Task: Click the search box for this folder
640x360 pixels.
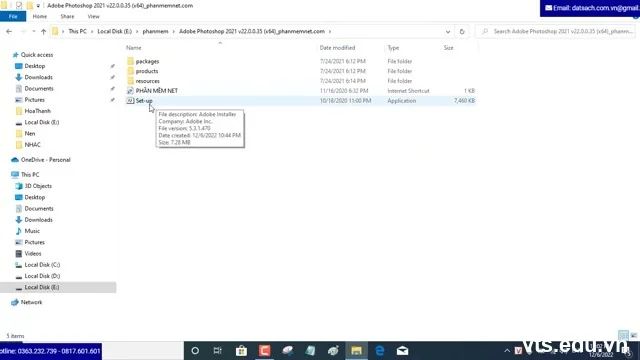Action: coord(555,31)
